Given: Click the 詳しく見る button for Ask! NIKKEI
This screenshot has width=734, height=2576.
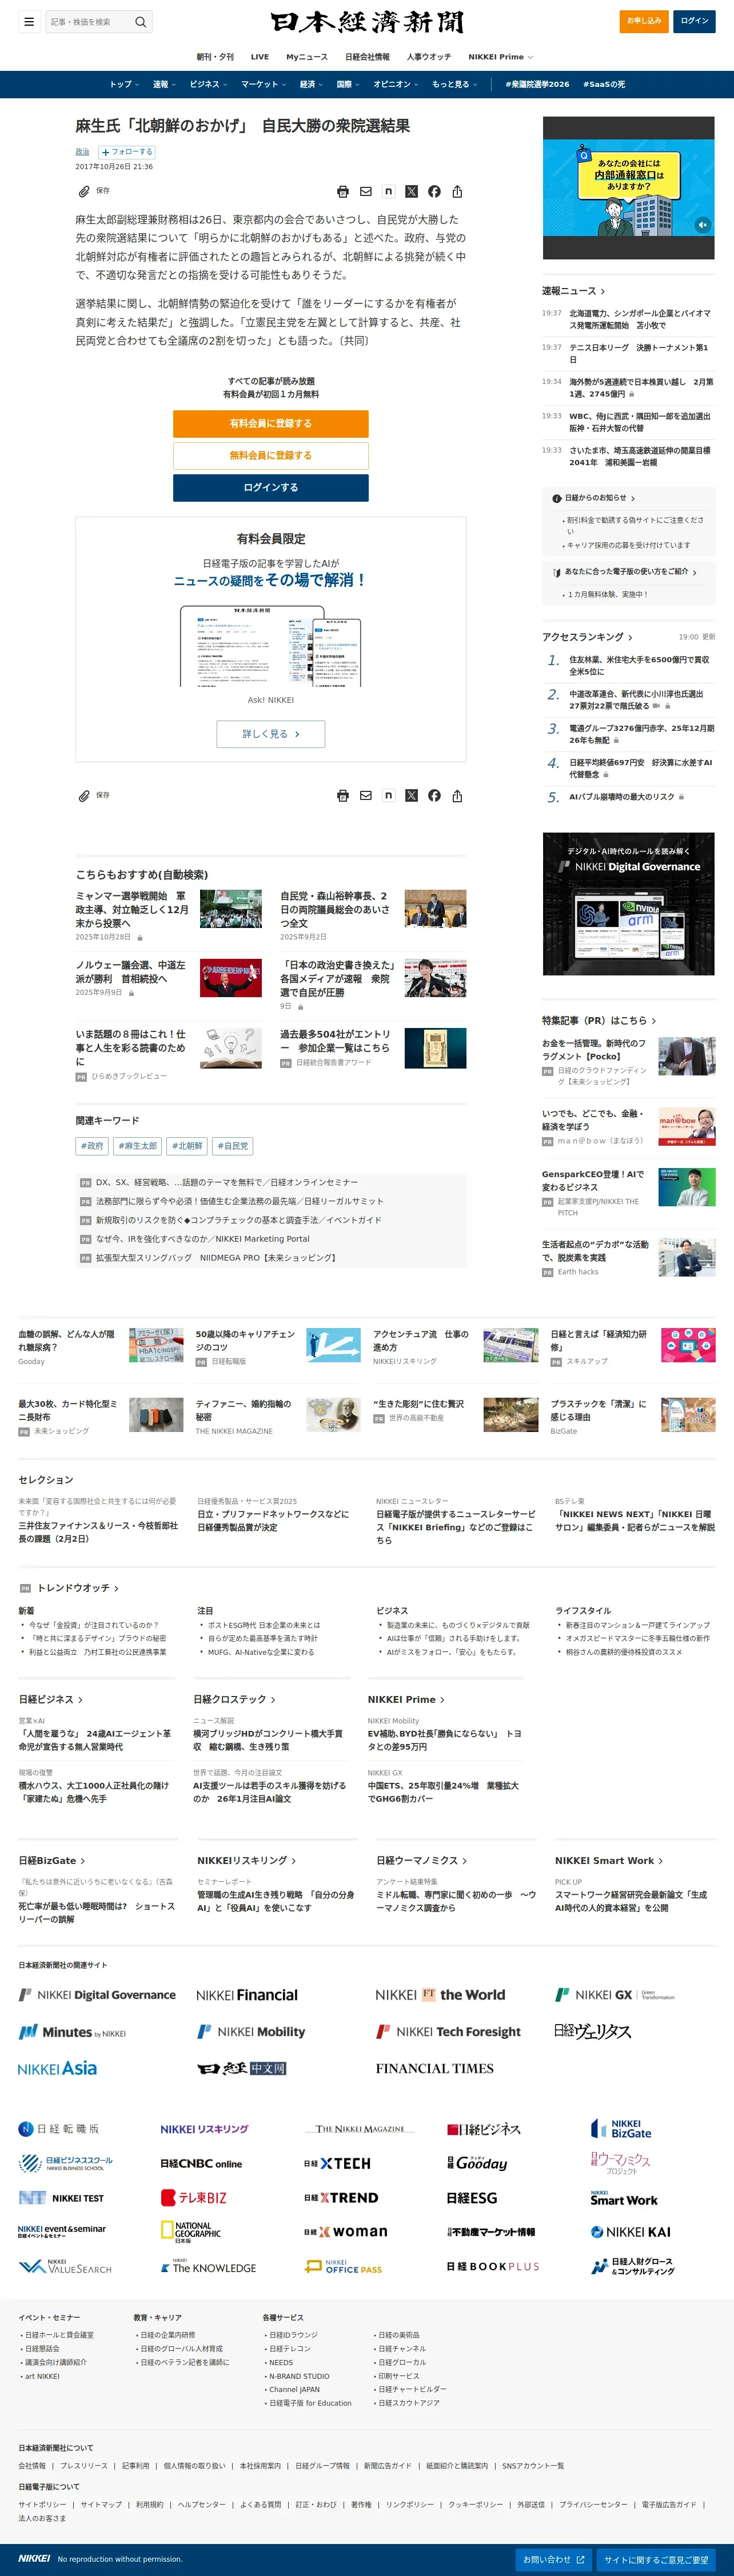Looking at the screenshot, I should coord(271,734).
